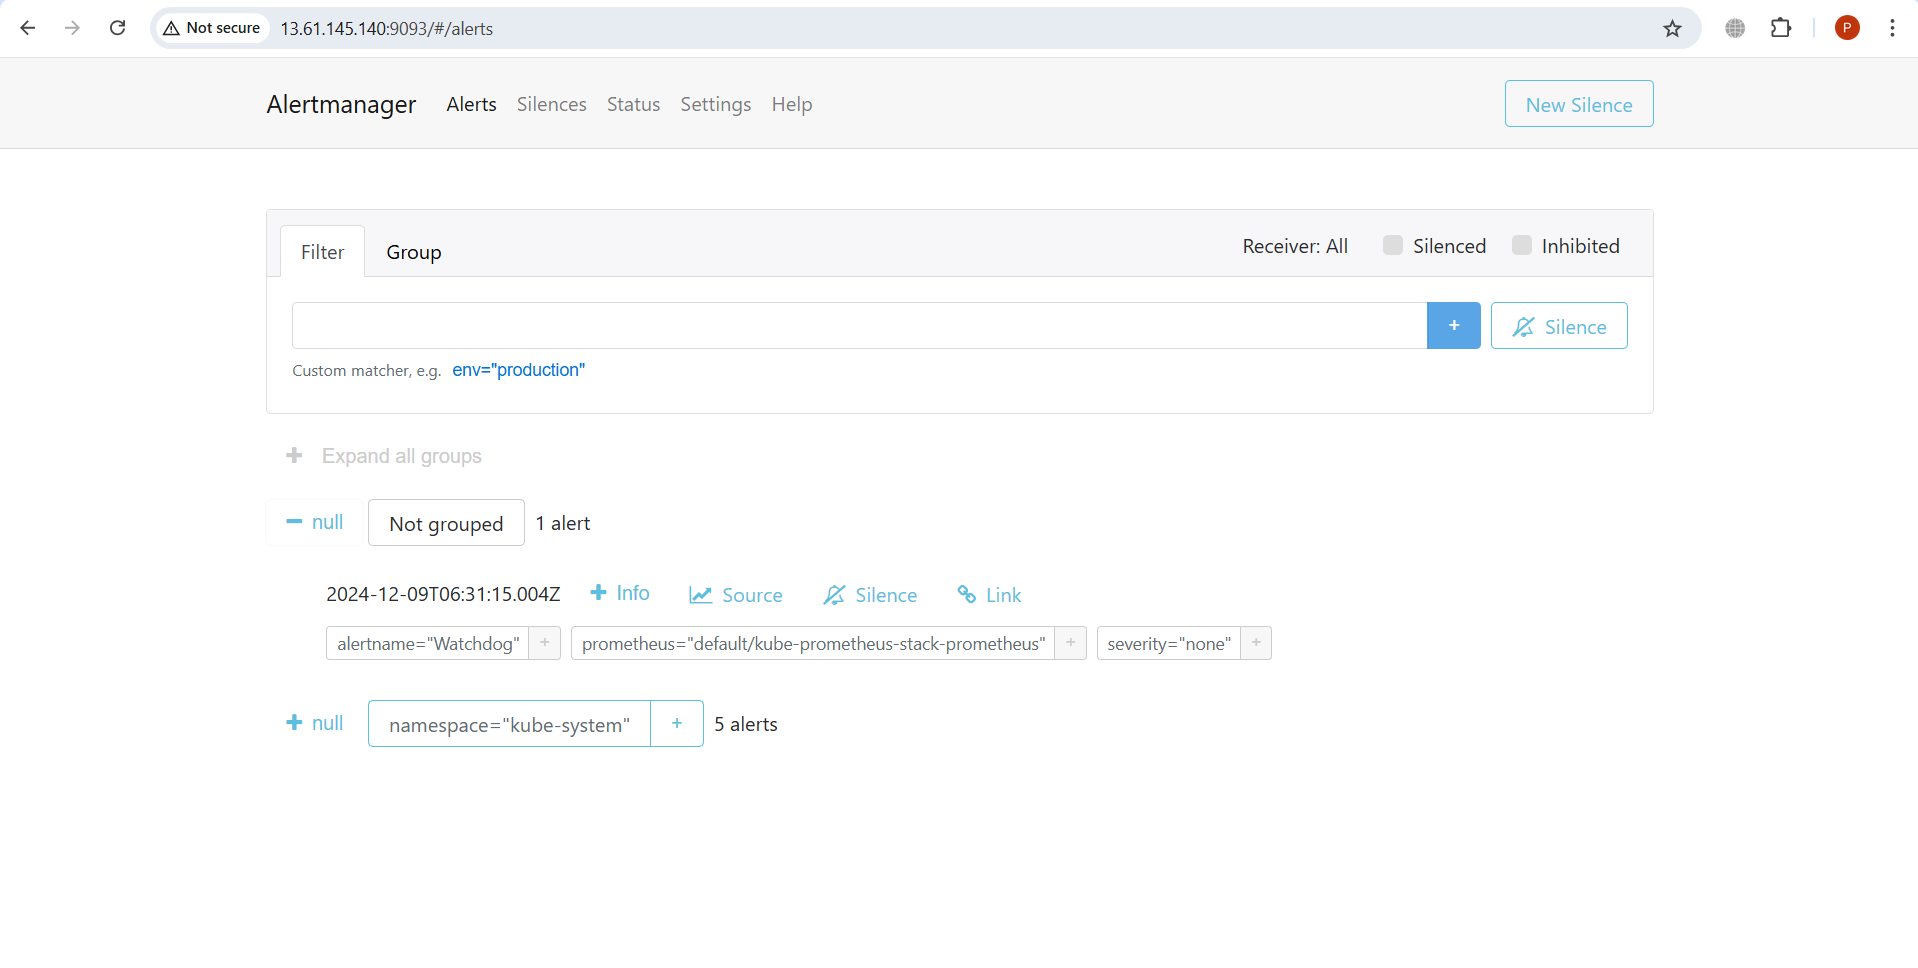
Task: Open the env="production" example matcher link
Action: click(518, 370)
